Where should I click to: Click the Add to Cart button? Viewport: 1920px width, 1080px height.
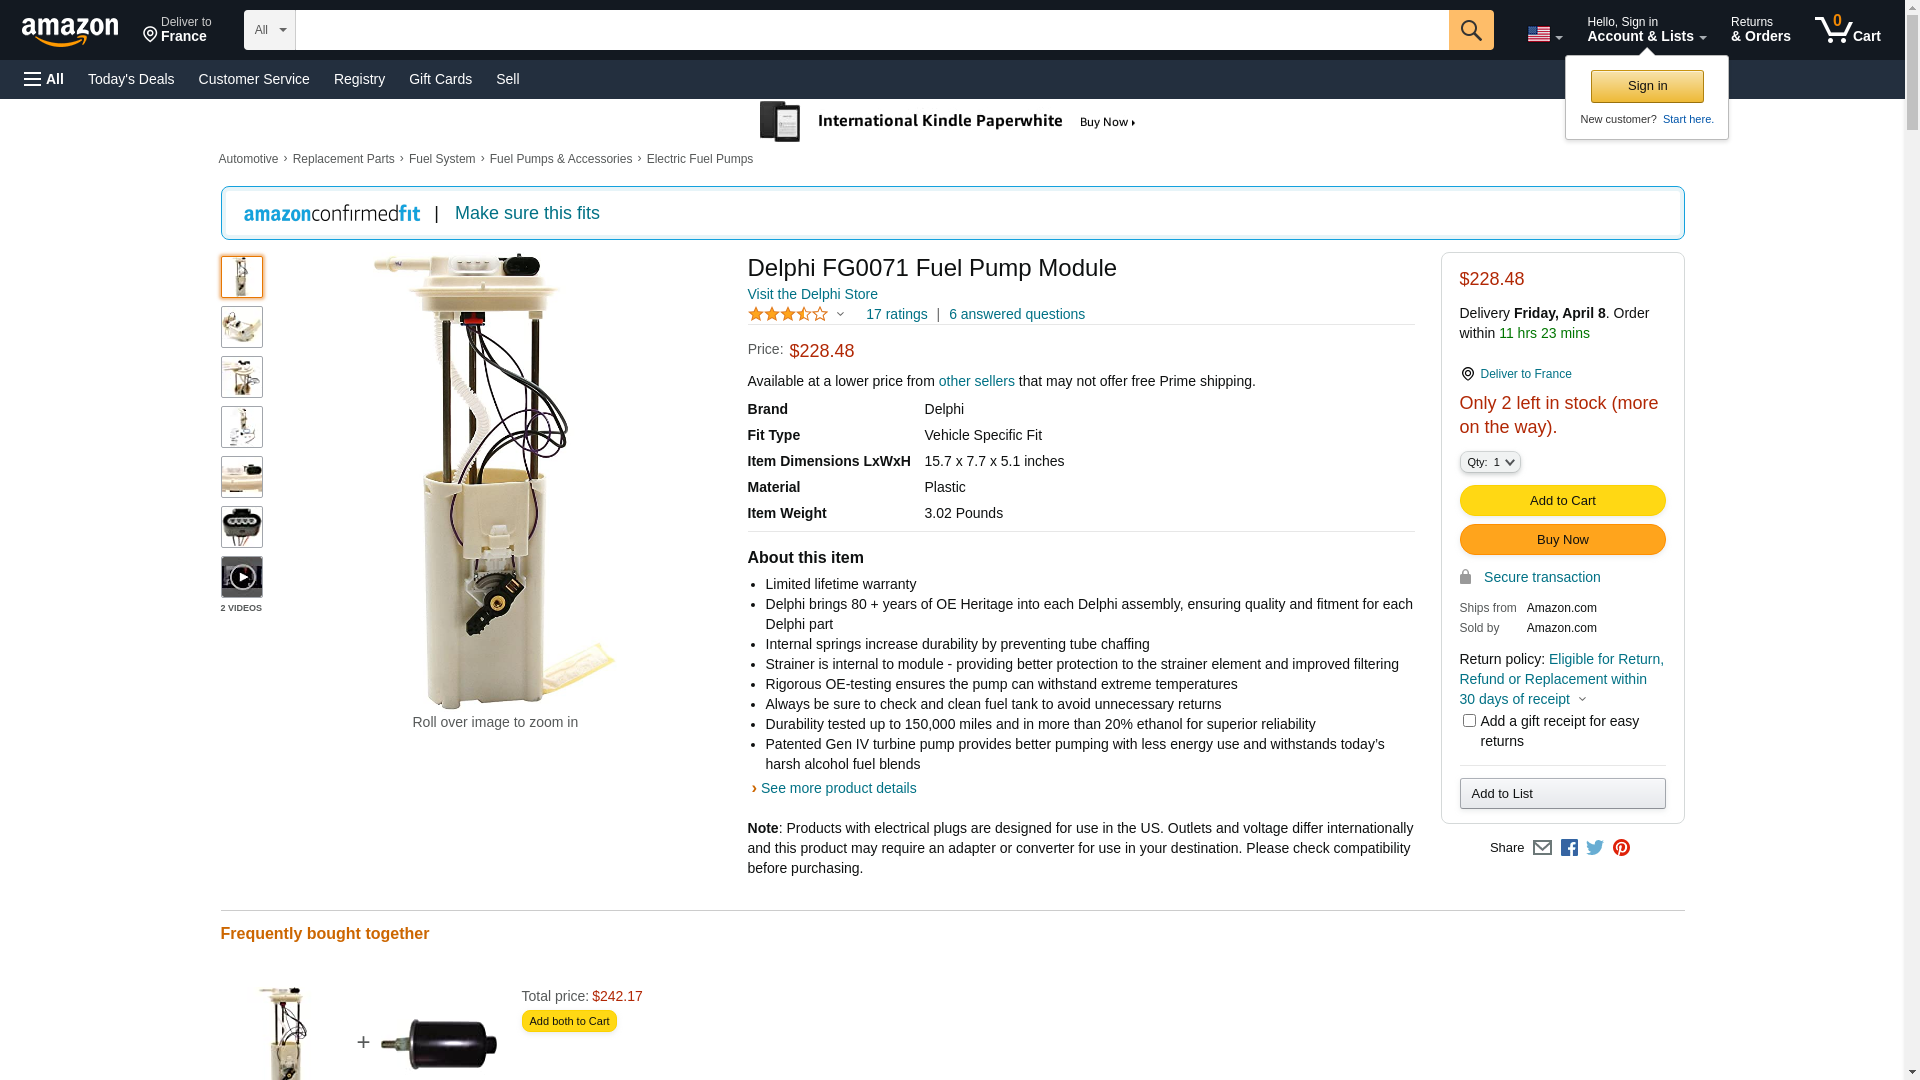tap(1562, 501)
